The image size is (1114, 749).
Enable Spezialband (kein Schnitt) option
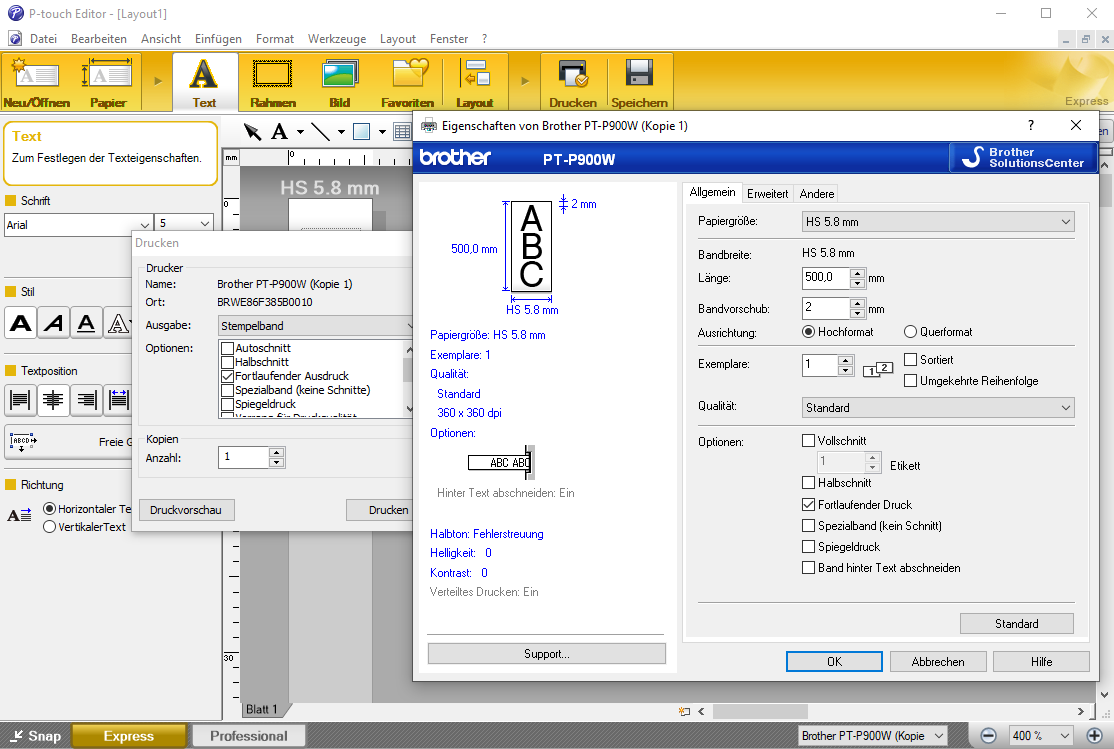[x=808, y=526]
